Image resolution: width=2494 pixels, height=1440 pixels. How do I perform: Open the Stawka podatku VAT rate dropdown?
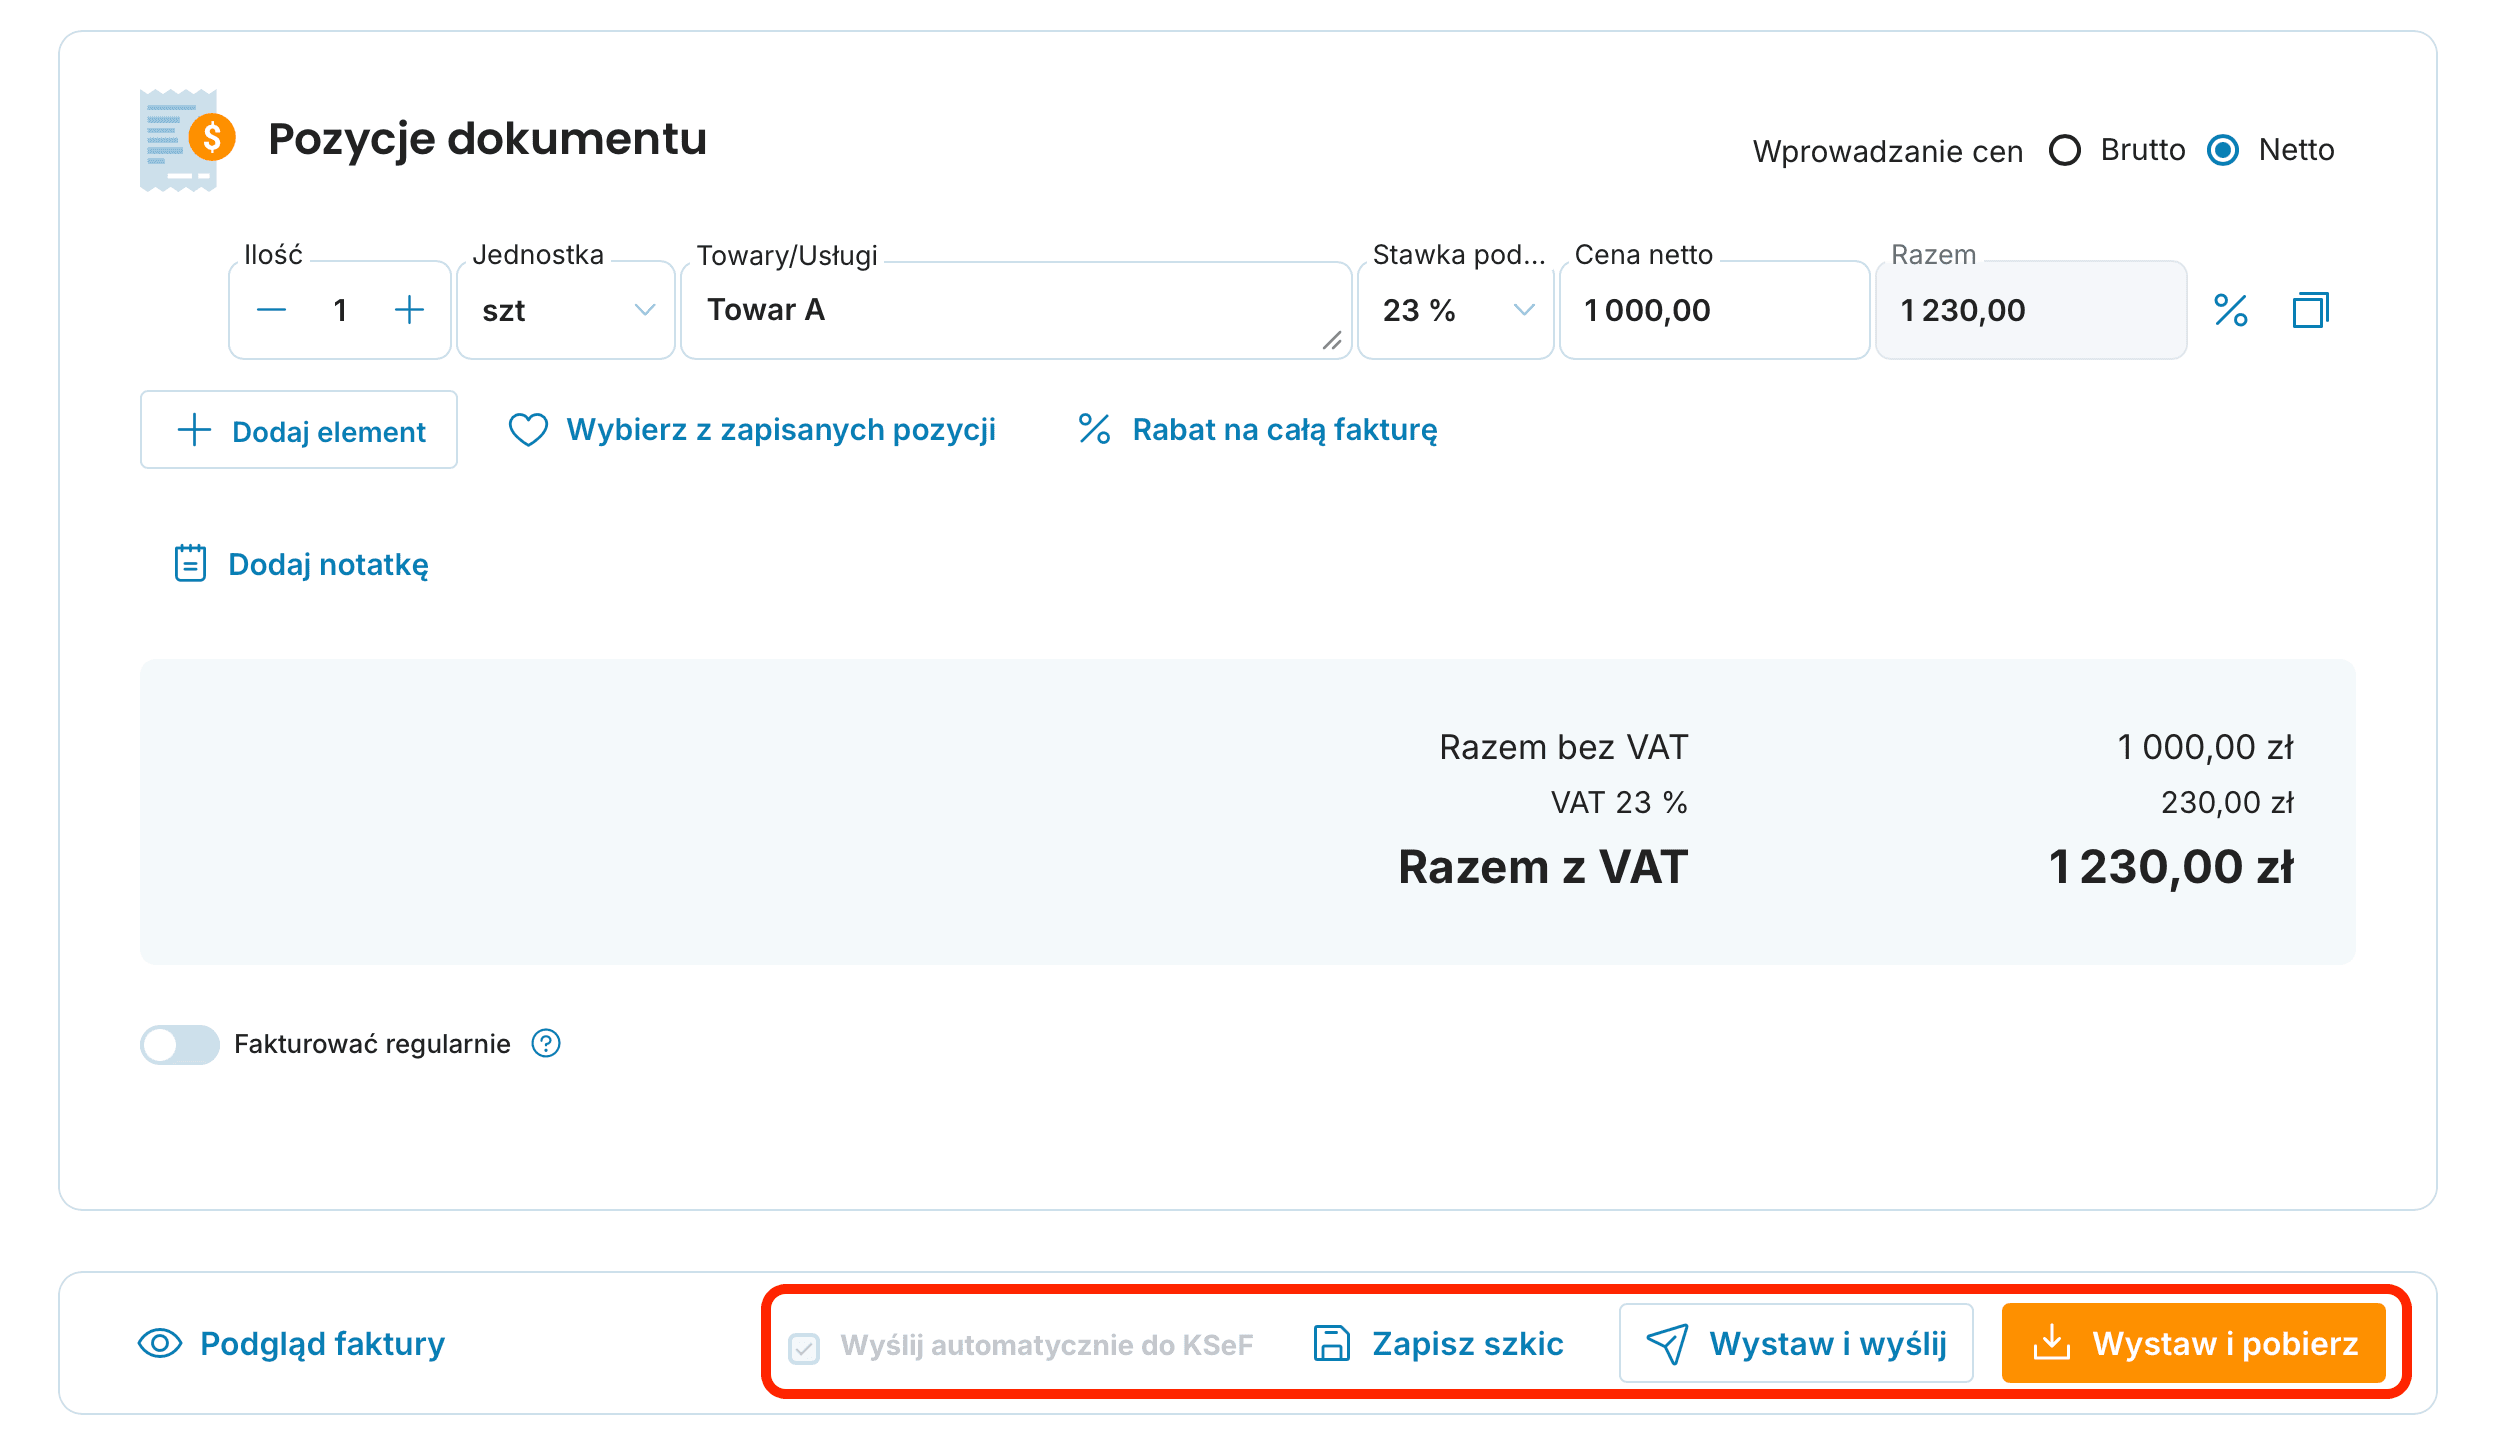(1455, 310)
